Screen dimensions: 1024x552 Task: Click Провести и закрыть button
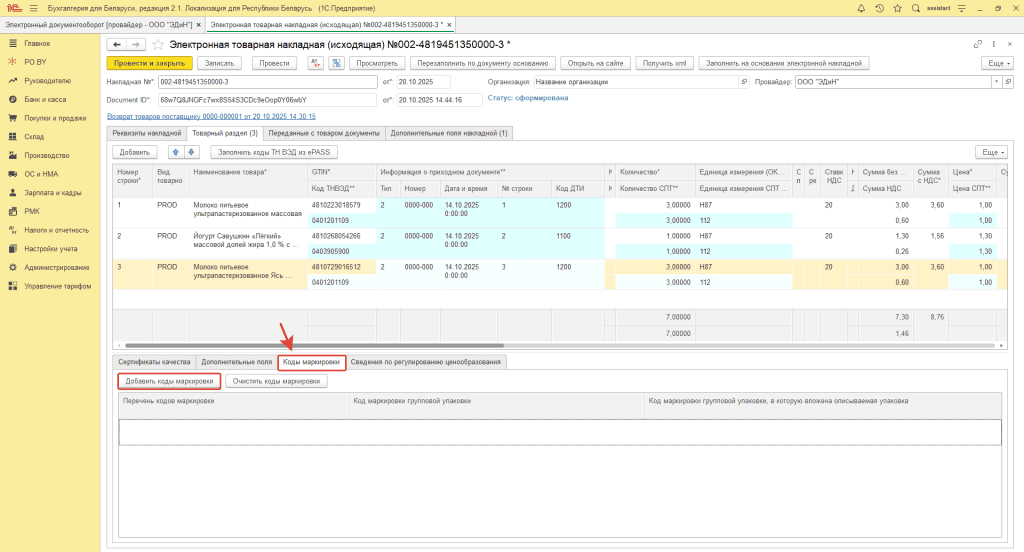pos(148,63)
